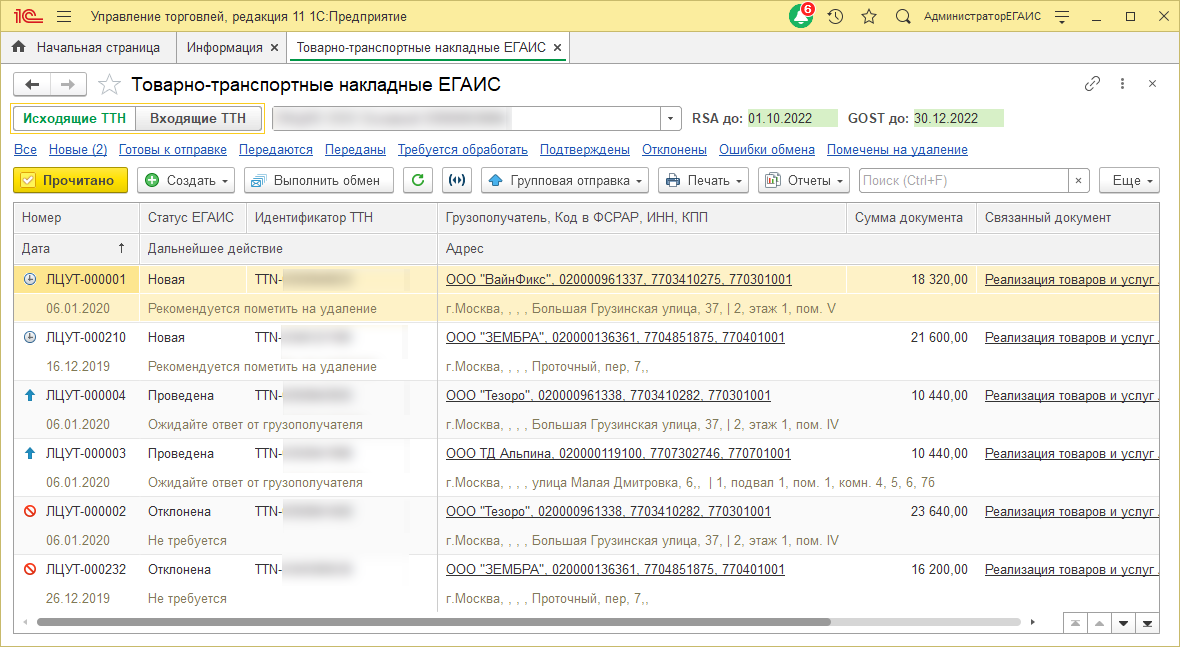Toggle the Прочитано button
This screenshot has width=1180, height=647.
tap(71, 181)
